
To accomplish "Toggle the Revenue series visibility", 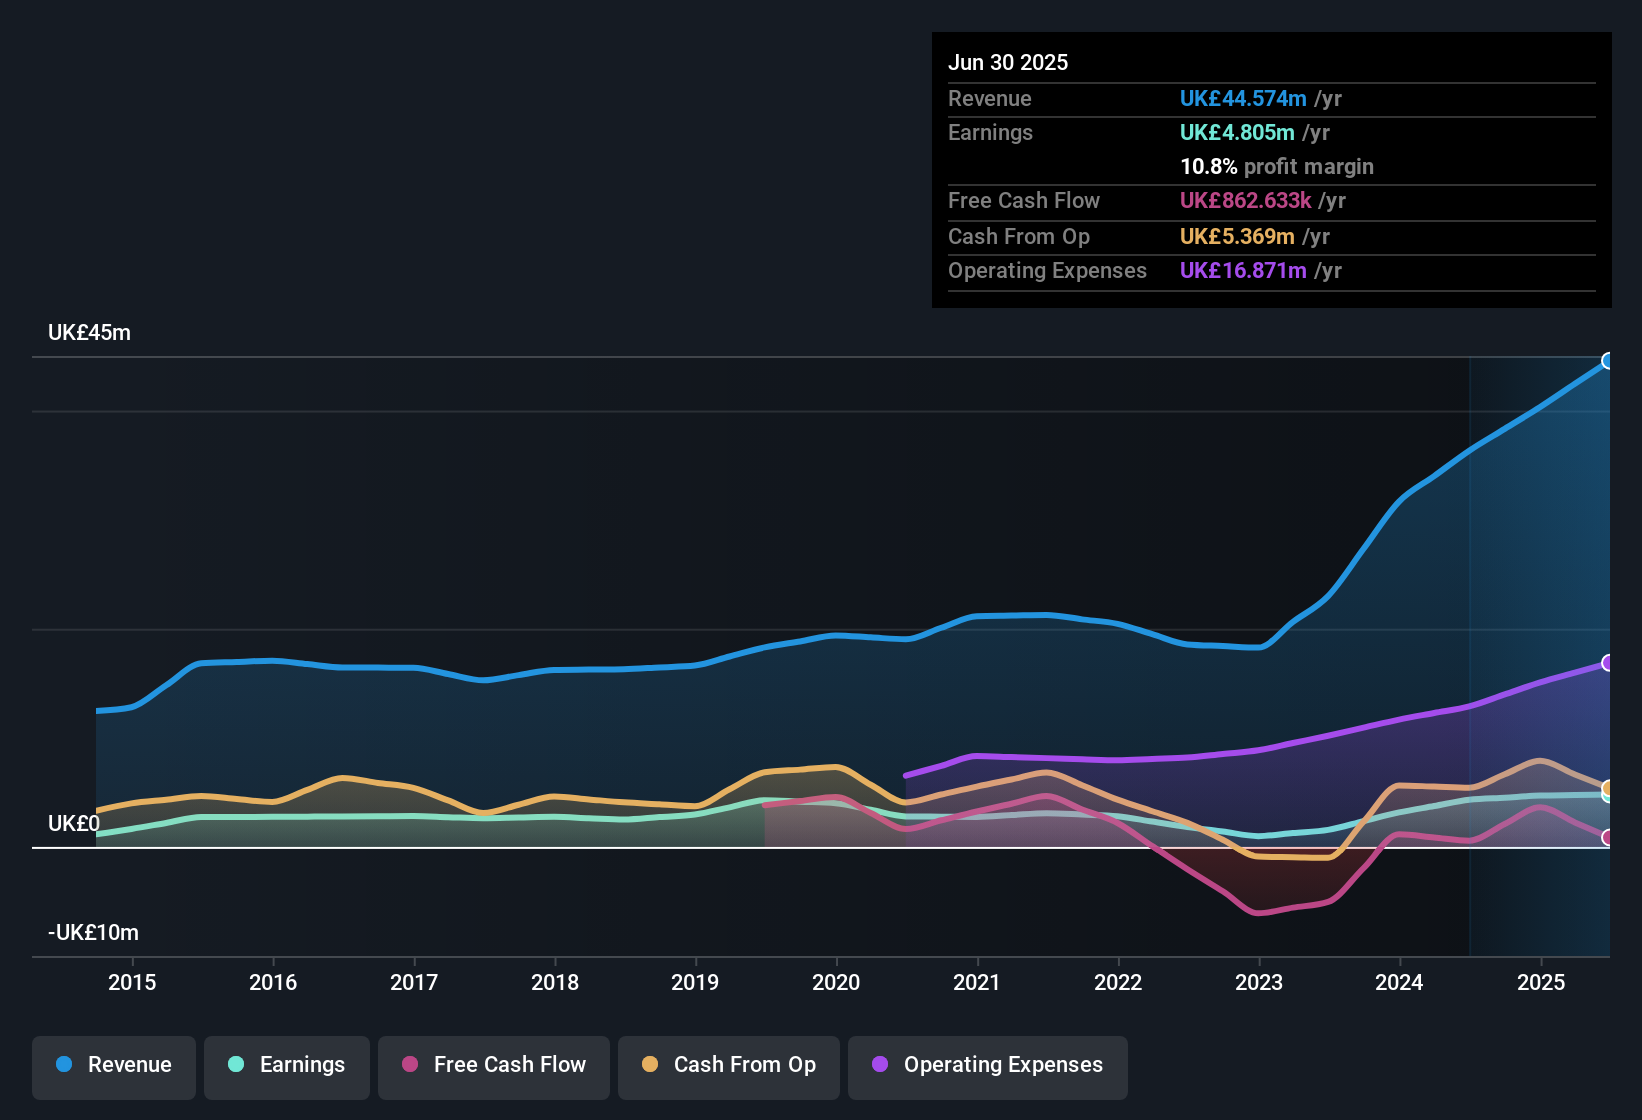I will [x=113, y=1067].
